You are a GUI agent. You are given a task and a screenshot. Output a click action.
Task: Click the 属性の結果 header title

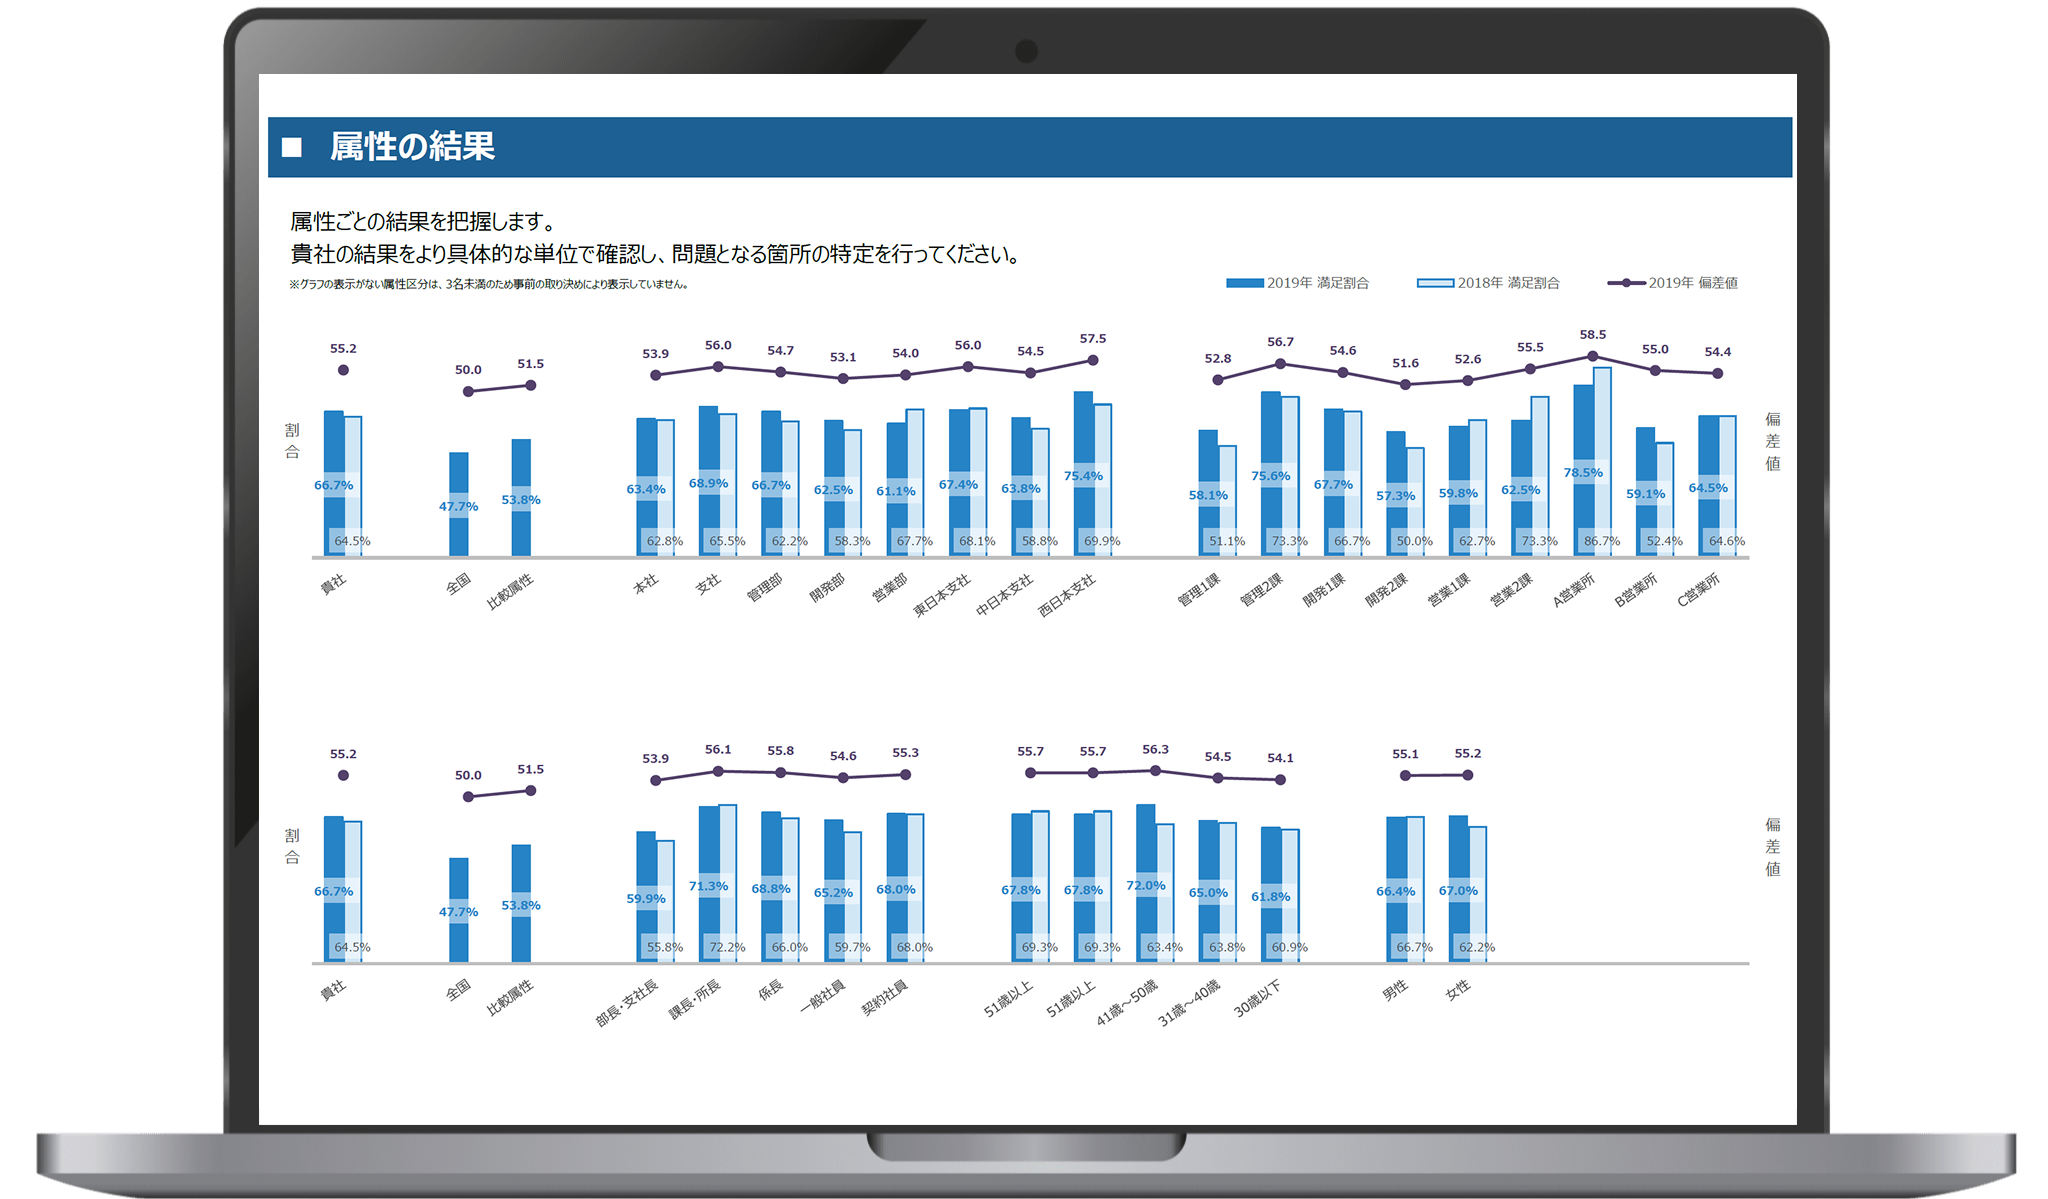(412, 147)
